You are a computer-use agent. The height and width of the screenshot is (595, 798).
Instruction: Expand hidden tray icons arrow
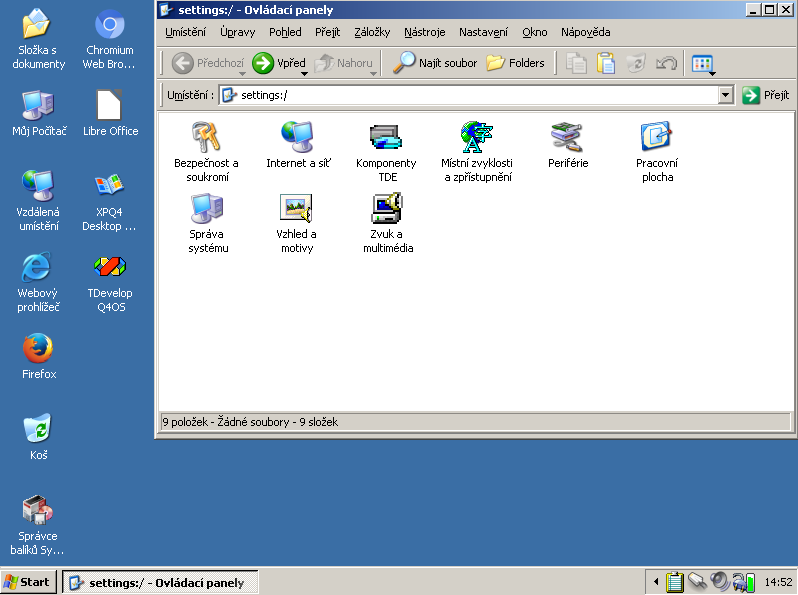click(656, 581)
